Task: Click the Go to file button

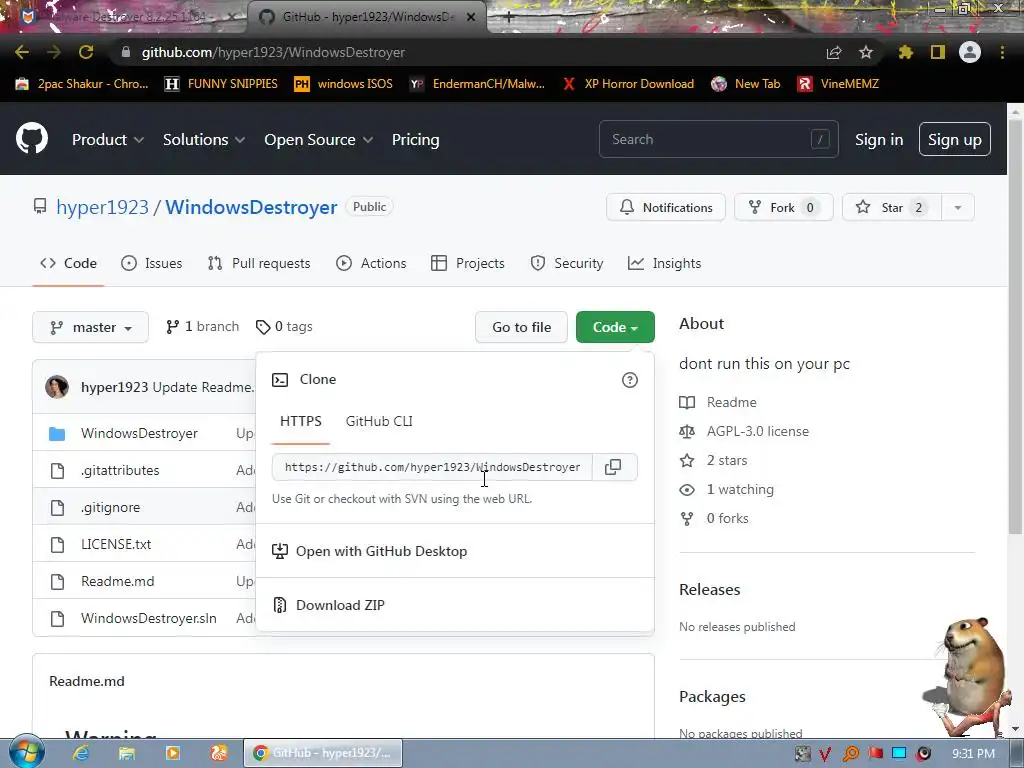Action: [x=521, y=327]
